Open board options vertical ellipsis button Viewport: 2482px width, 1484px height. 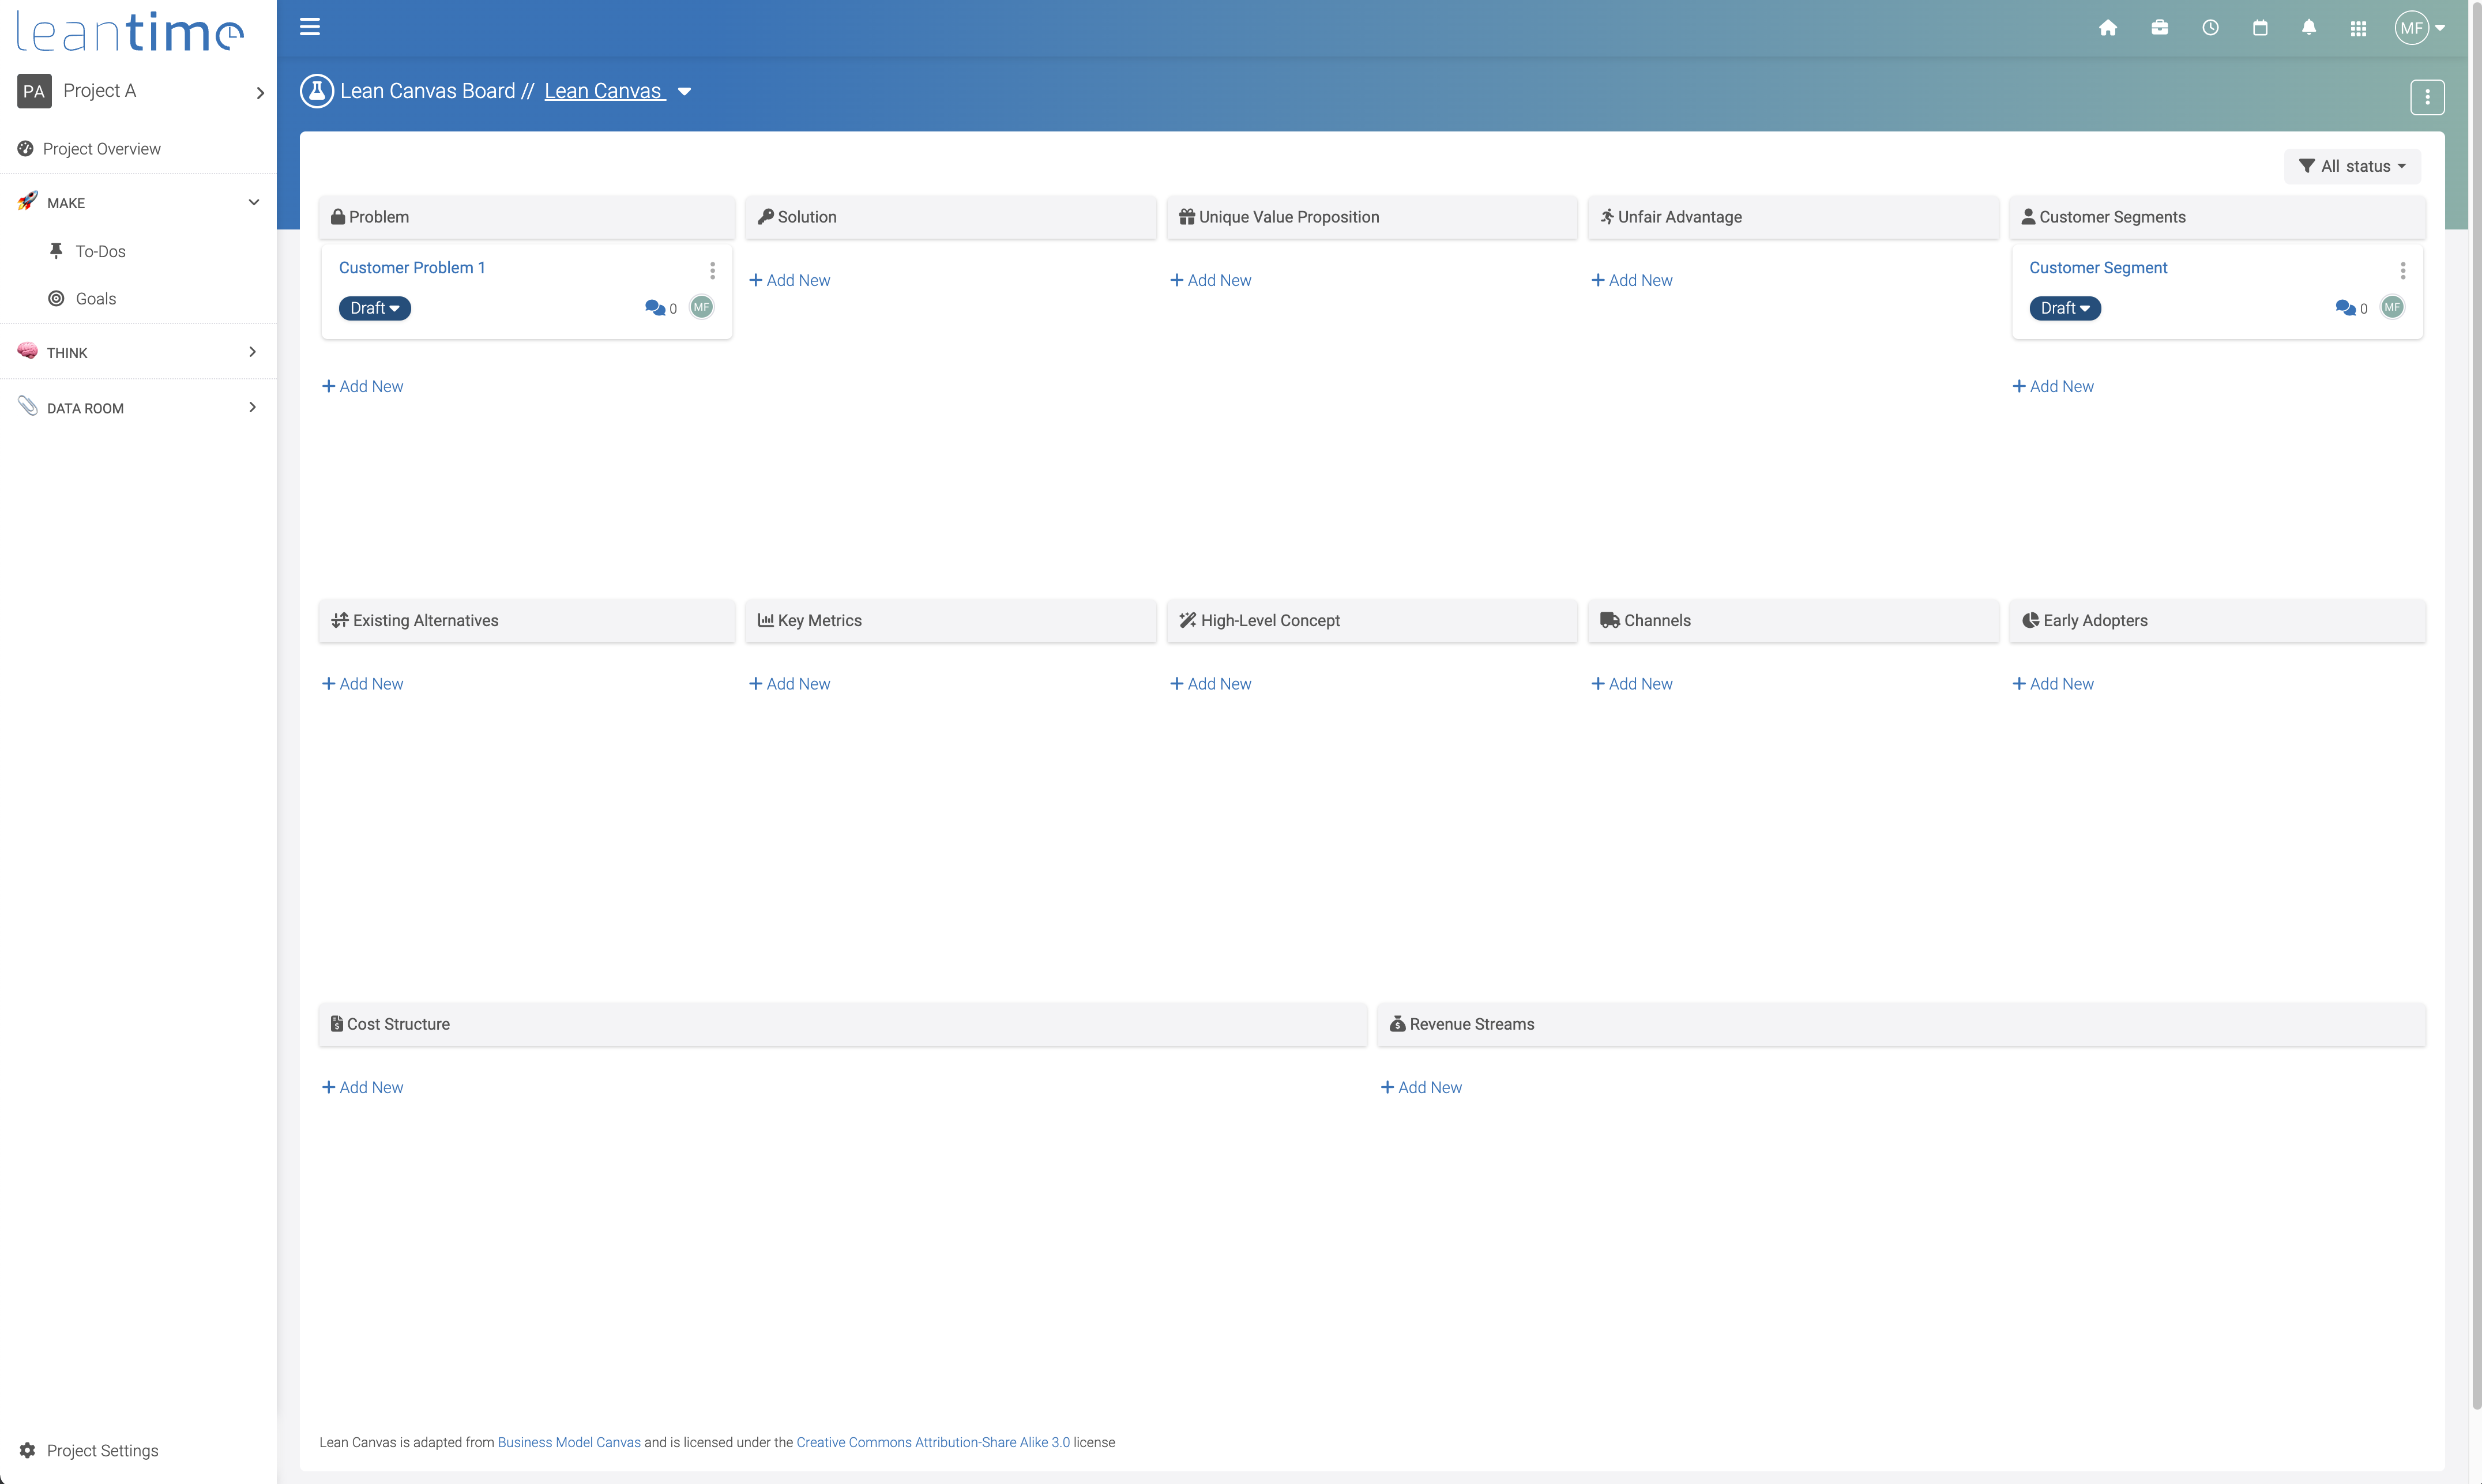pos(2427,97)
